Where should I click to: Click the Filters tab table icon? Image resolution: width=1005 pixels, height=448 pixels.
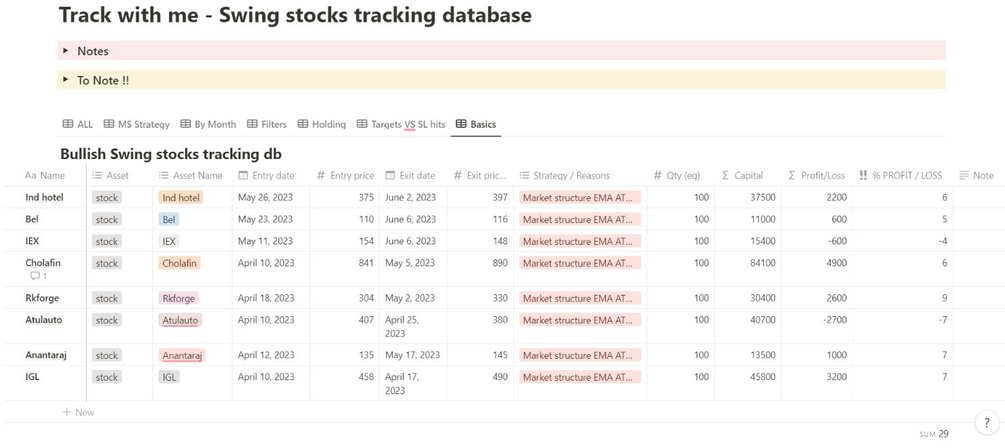pyautogui.click(x=252, y=124)
